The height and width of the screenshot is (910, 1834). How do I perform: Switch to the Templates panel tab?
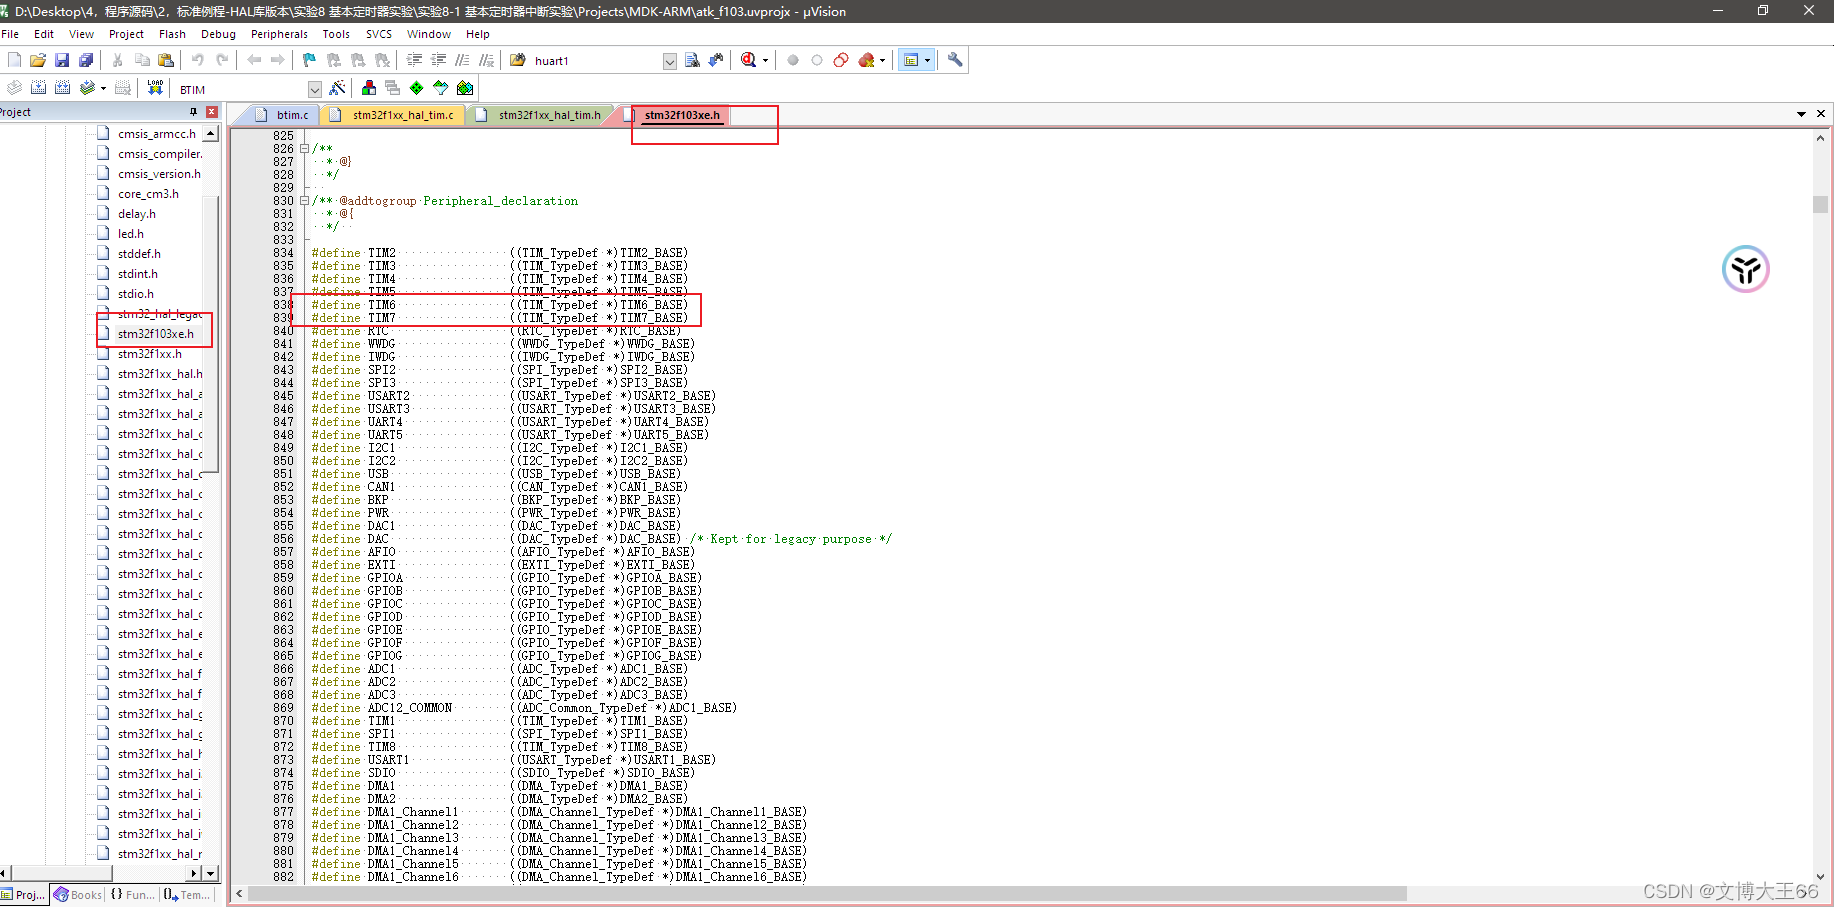pos(187,895)
